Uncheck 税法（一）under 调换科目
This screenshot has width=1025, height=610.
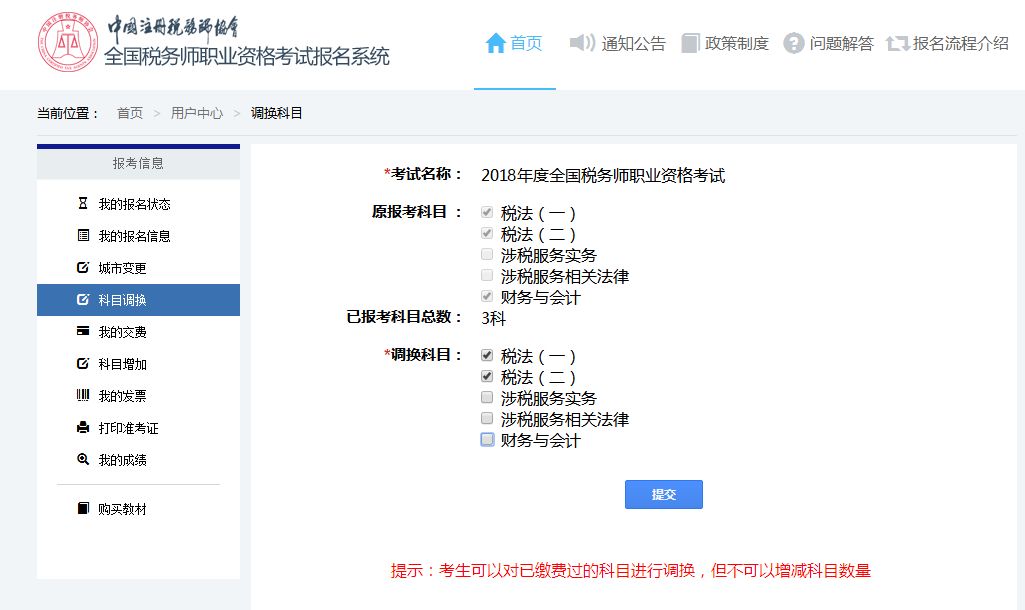pos(487,356)
